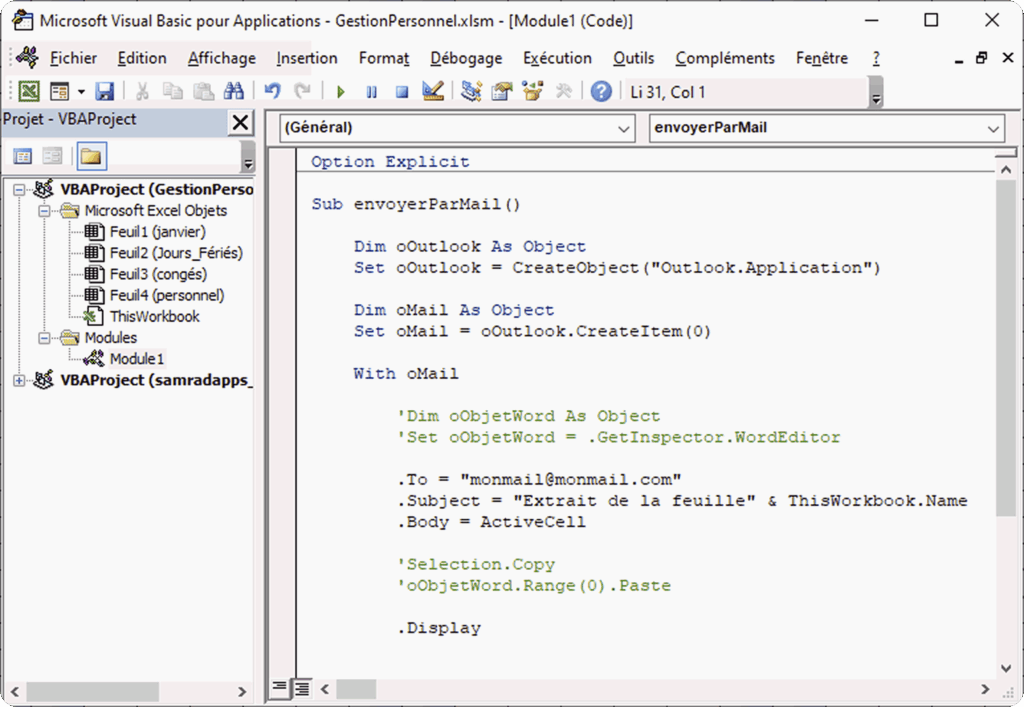Collapse the Modules folder
The height and width of the screenshot is (707, 1024).
click(44, 338)
